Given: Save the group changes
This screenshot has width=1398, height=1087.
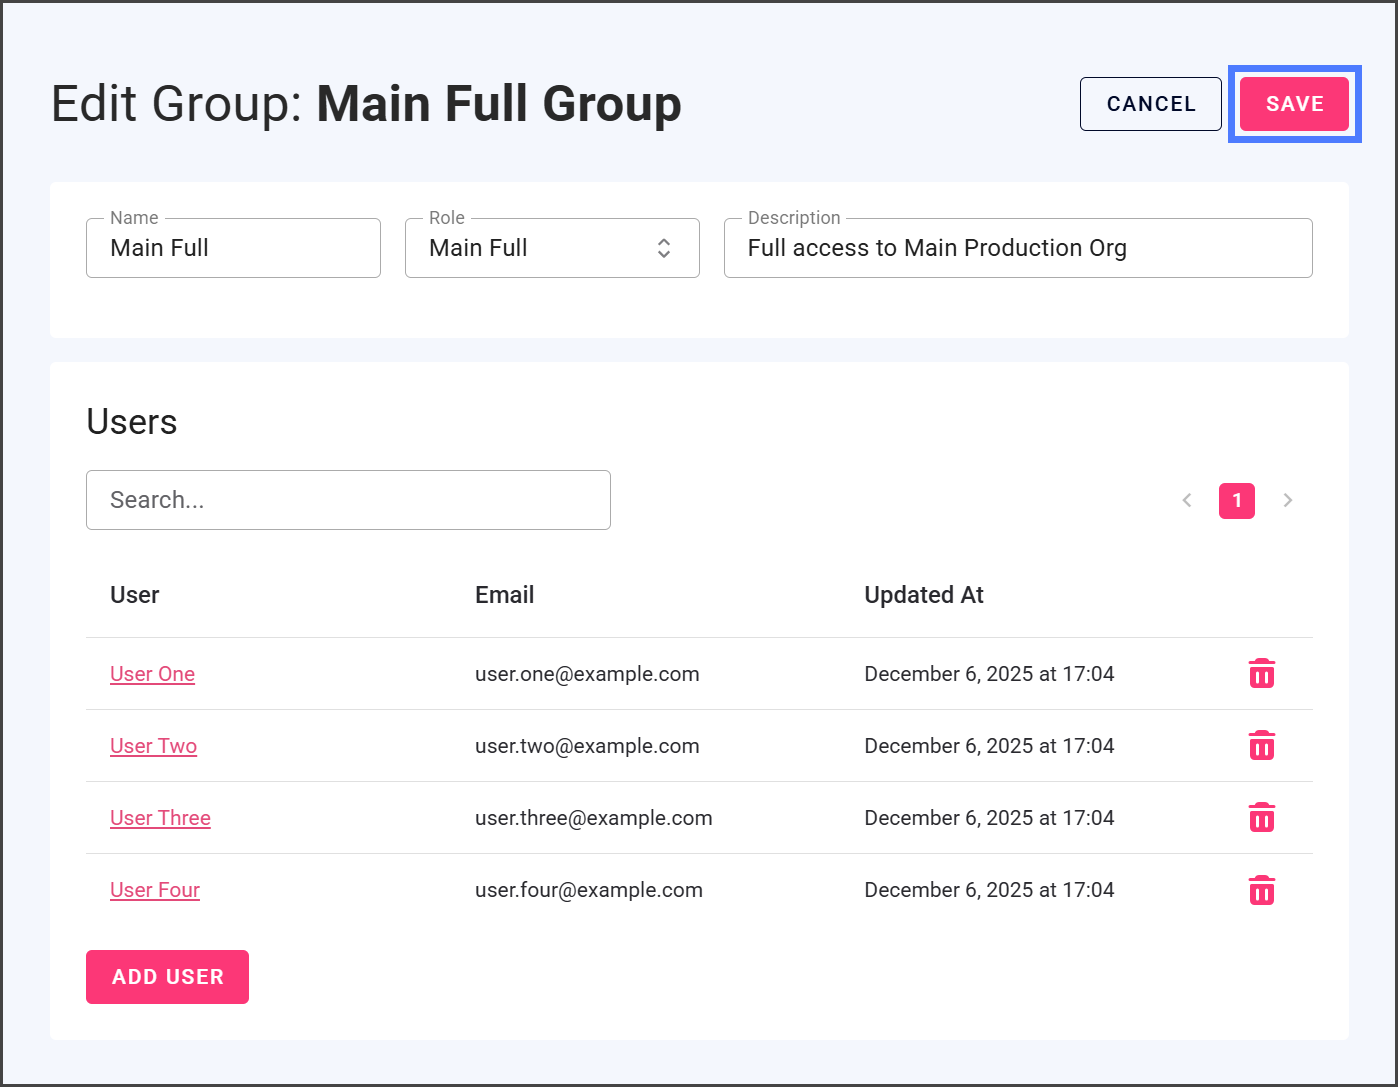Looking at the screenshot, I should coord(1294,104).
